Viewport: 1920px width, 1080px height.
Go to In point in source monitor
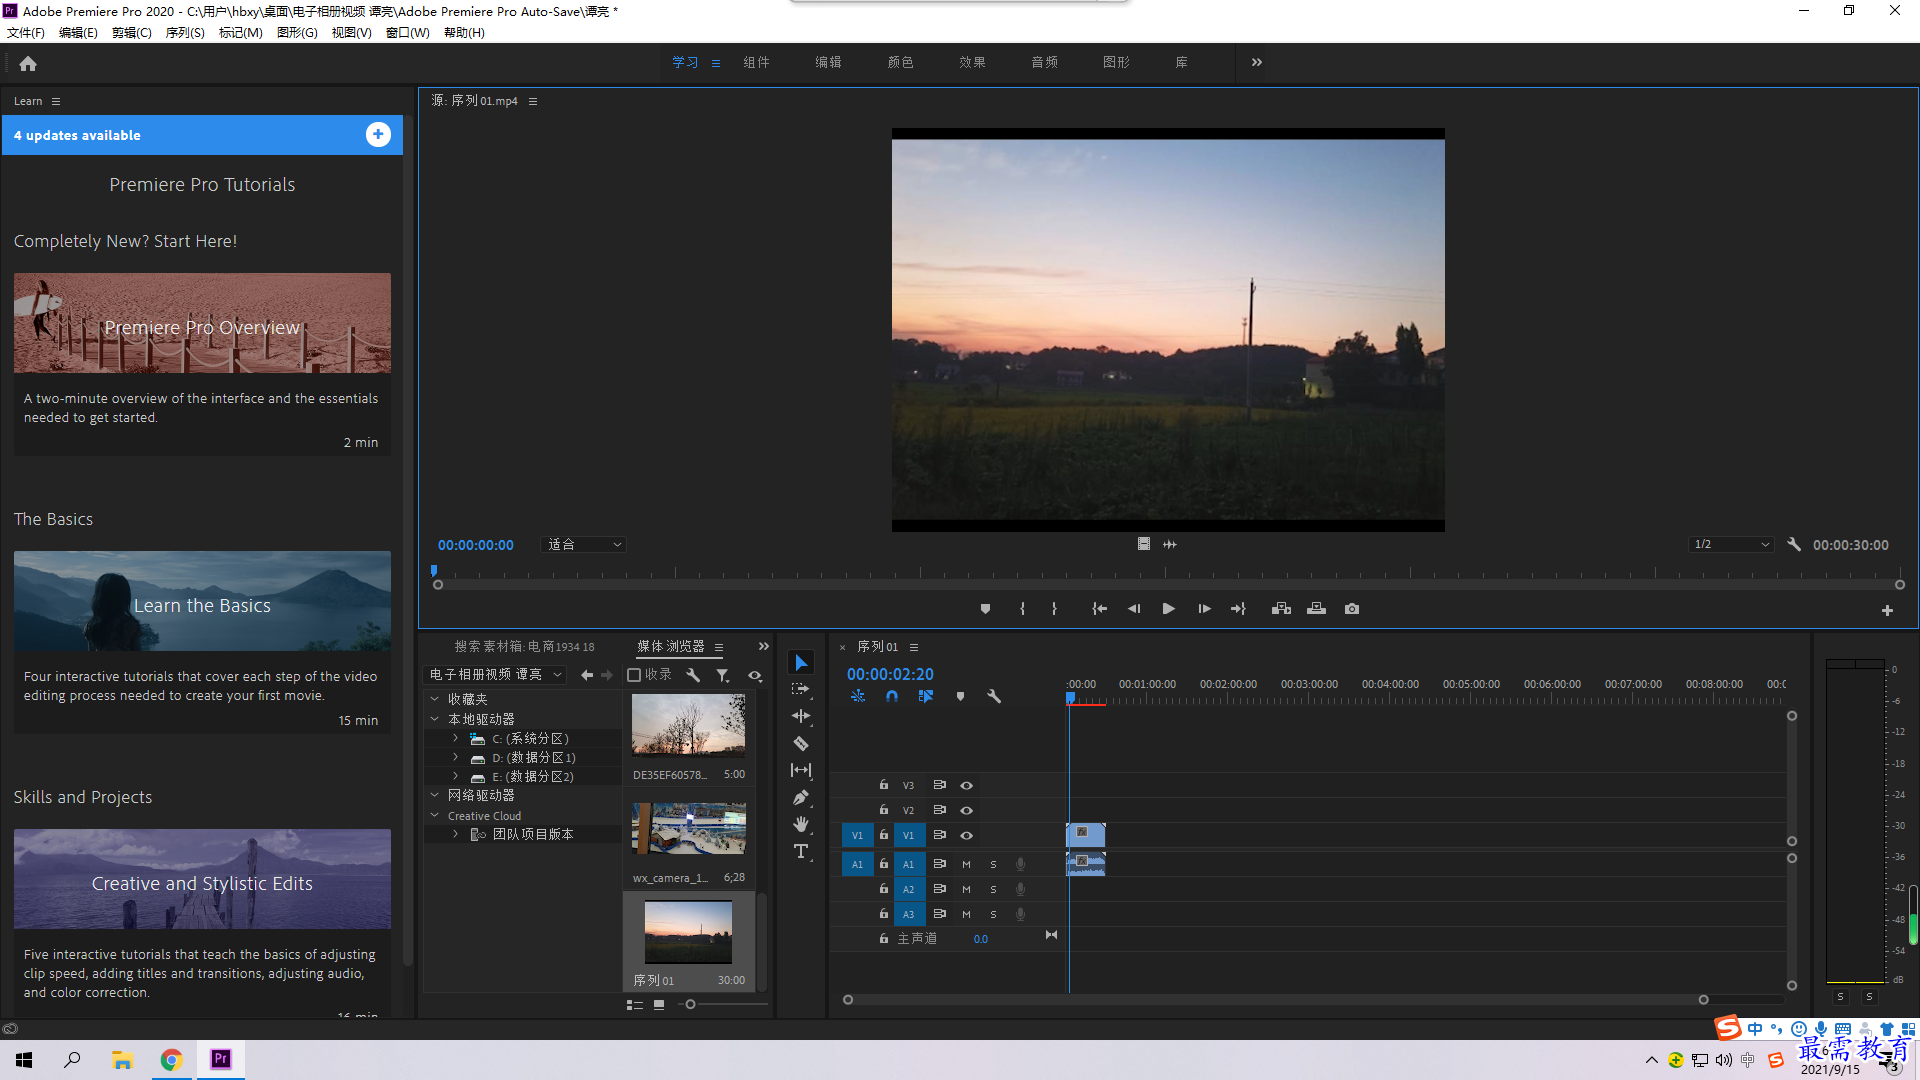1099,609
